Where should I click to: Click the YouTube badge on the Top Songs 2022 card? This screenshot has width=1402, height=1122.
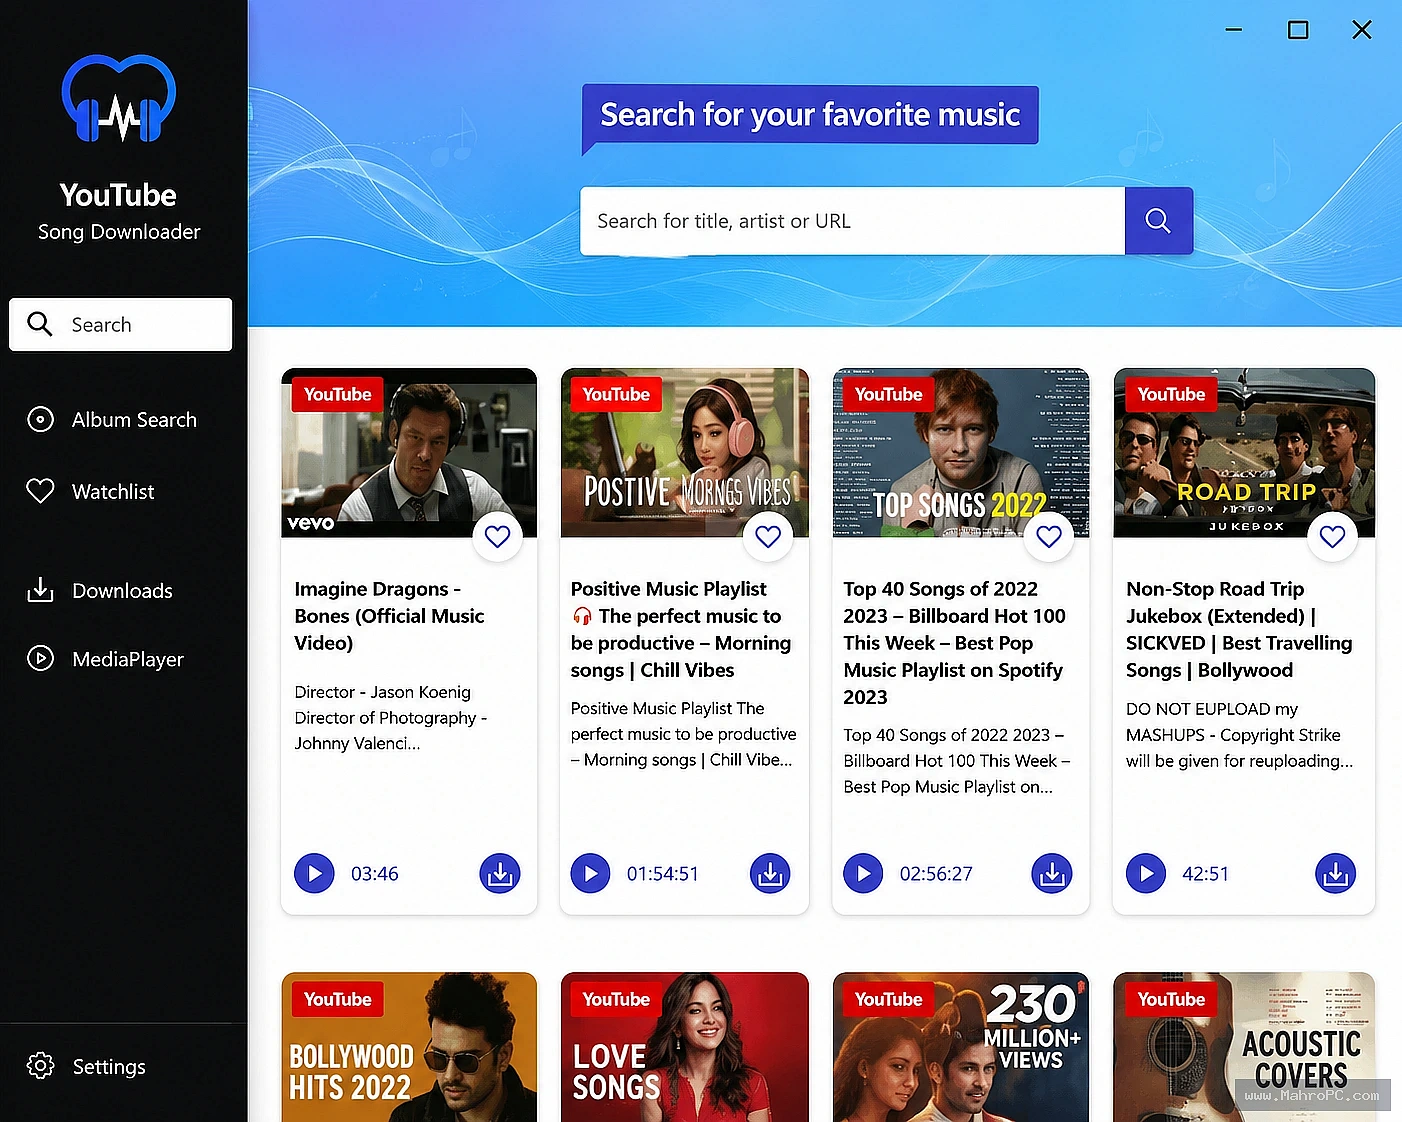[888, 394]
